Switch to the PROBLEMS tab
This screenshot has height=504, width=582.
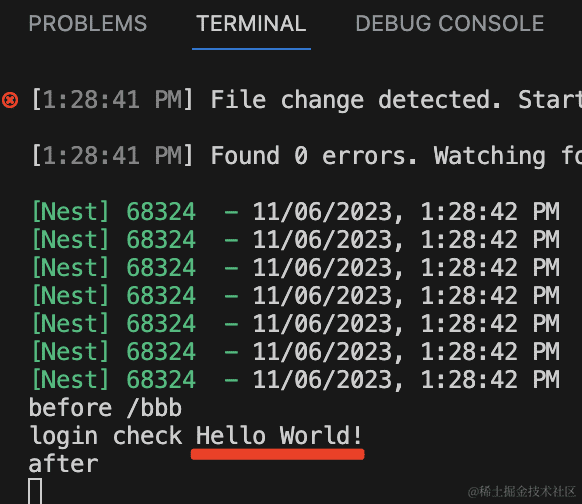(88, 23)
